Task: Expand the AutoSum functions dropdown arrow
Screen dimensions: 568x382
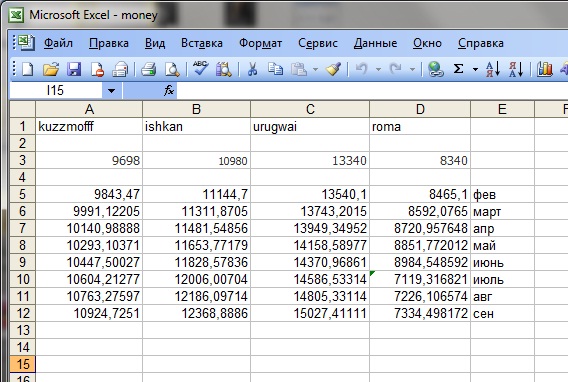Action: coord(475,69)
